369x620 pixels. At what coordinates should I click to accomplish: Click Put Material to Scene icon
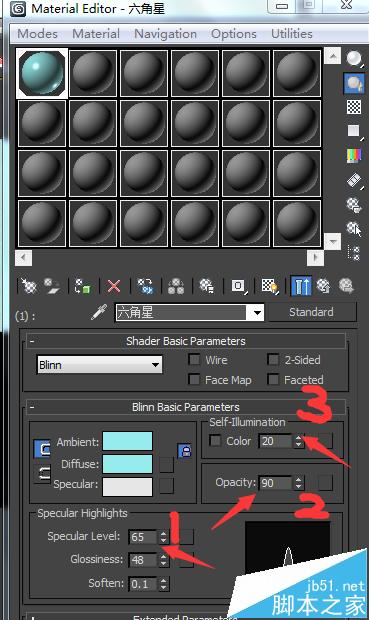click(x=52, y=285)
